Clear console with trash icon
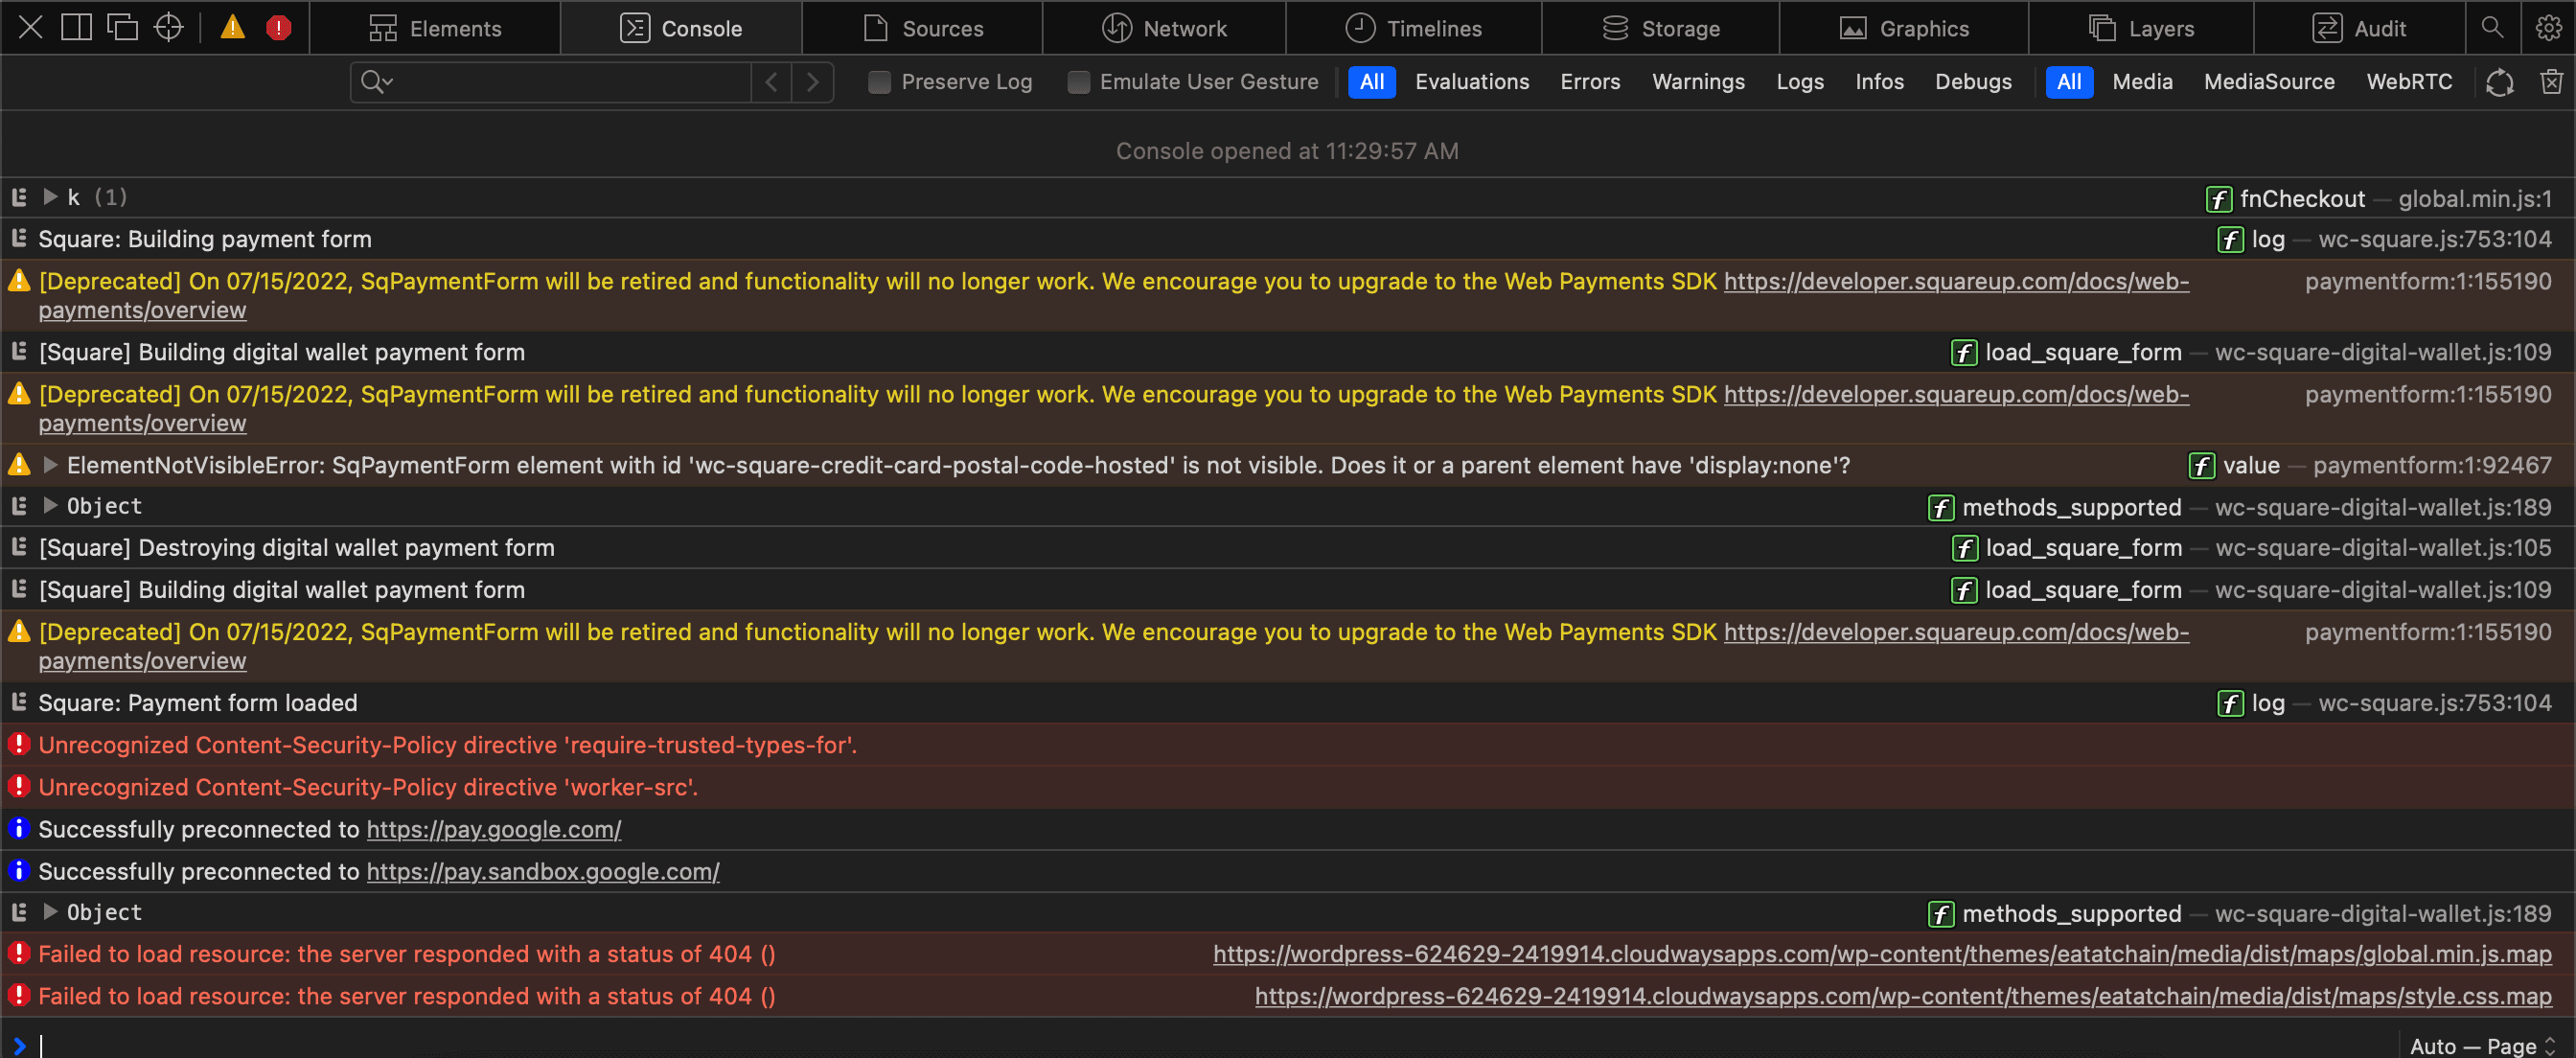Screen dimensions: 2576x1058 pos(2551,82)
